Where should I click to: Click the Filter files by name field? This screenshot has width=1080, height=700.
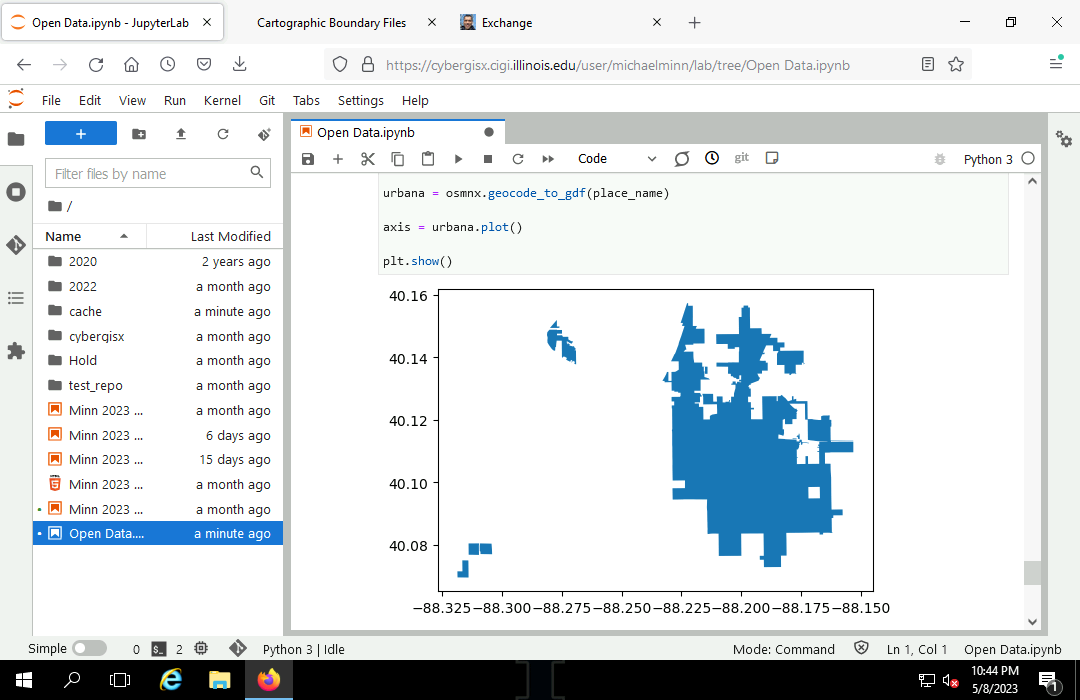coord(148,174)
